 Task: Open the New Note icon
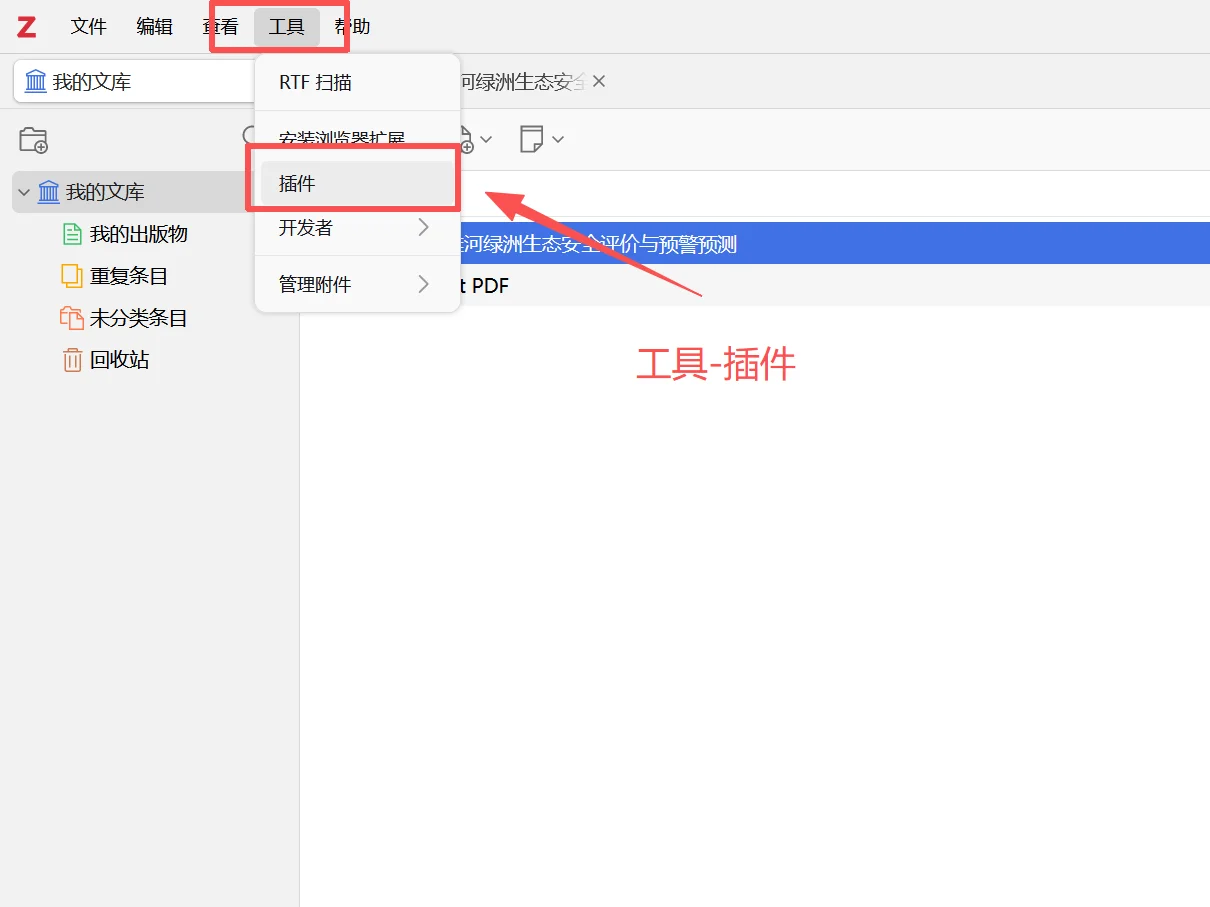tap(531, 139)
